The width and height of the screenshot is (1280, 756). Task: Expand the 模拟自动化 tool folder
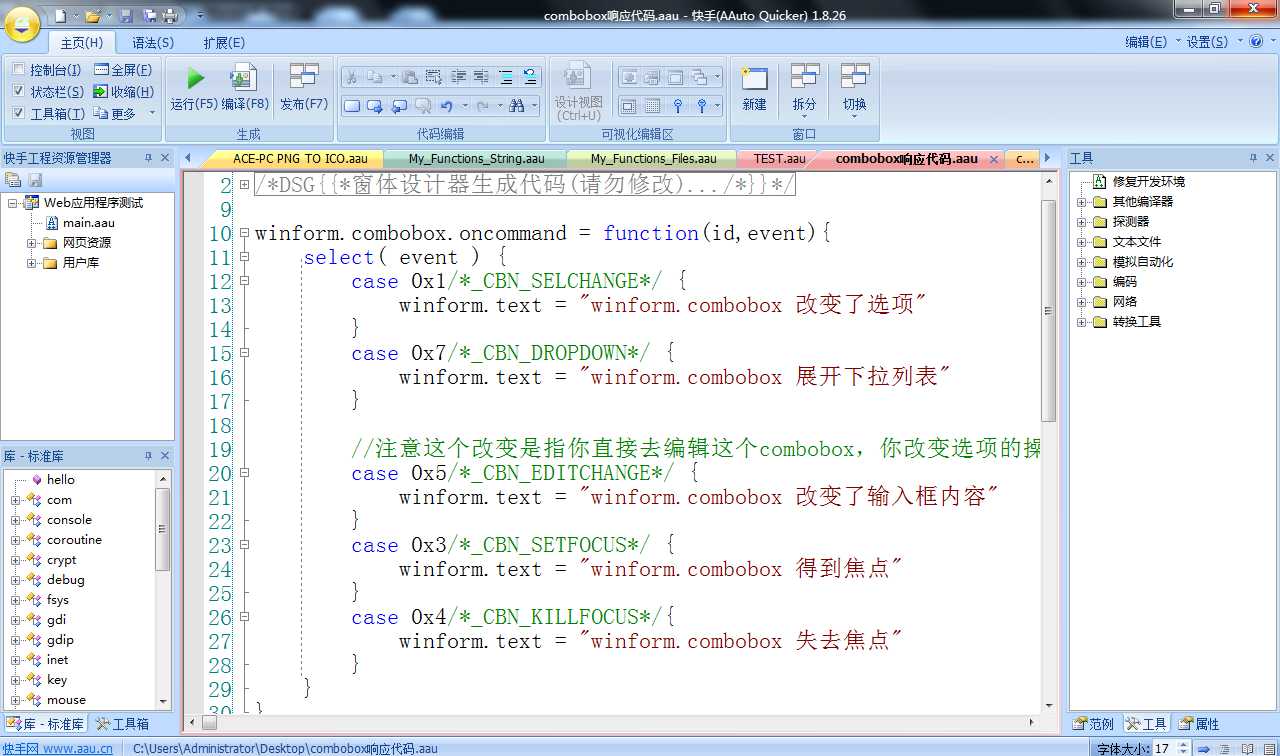point(1082,262)
